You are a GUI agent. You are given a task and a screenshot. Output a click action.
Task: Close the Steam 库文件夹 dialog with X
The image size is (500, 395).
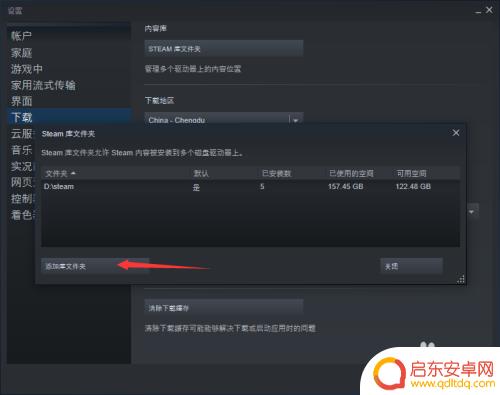(456, 133)
